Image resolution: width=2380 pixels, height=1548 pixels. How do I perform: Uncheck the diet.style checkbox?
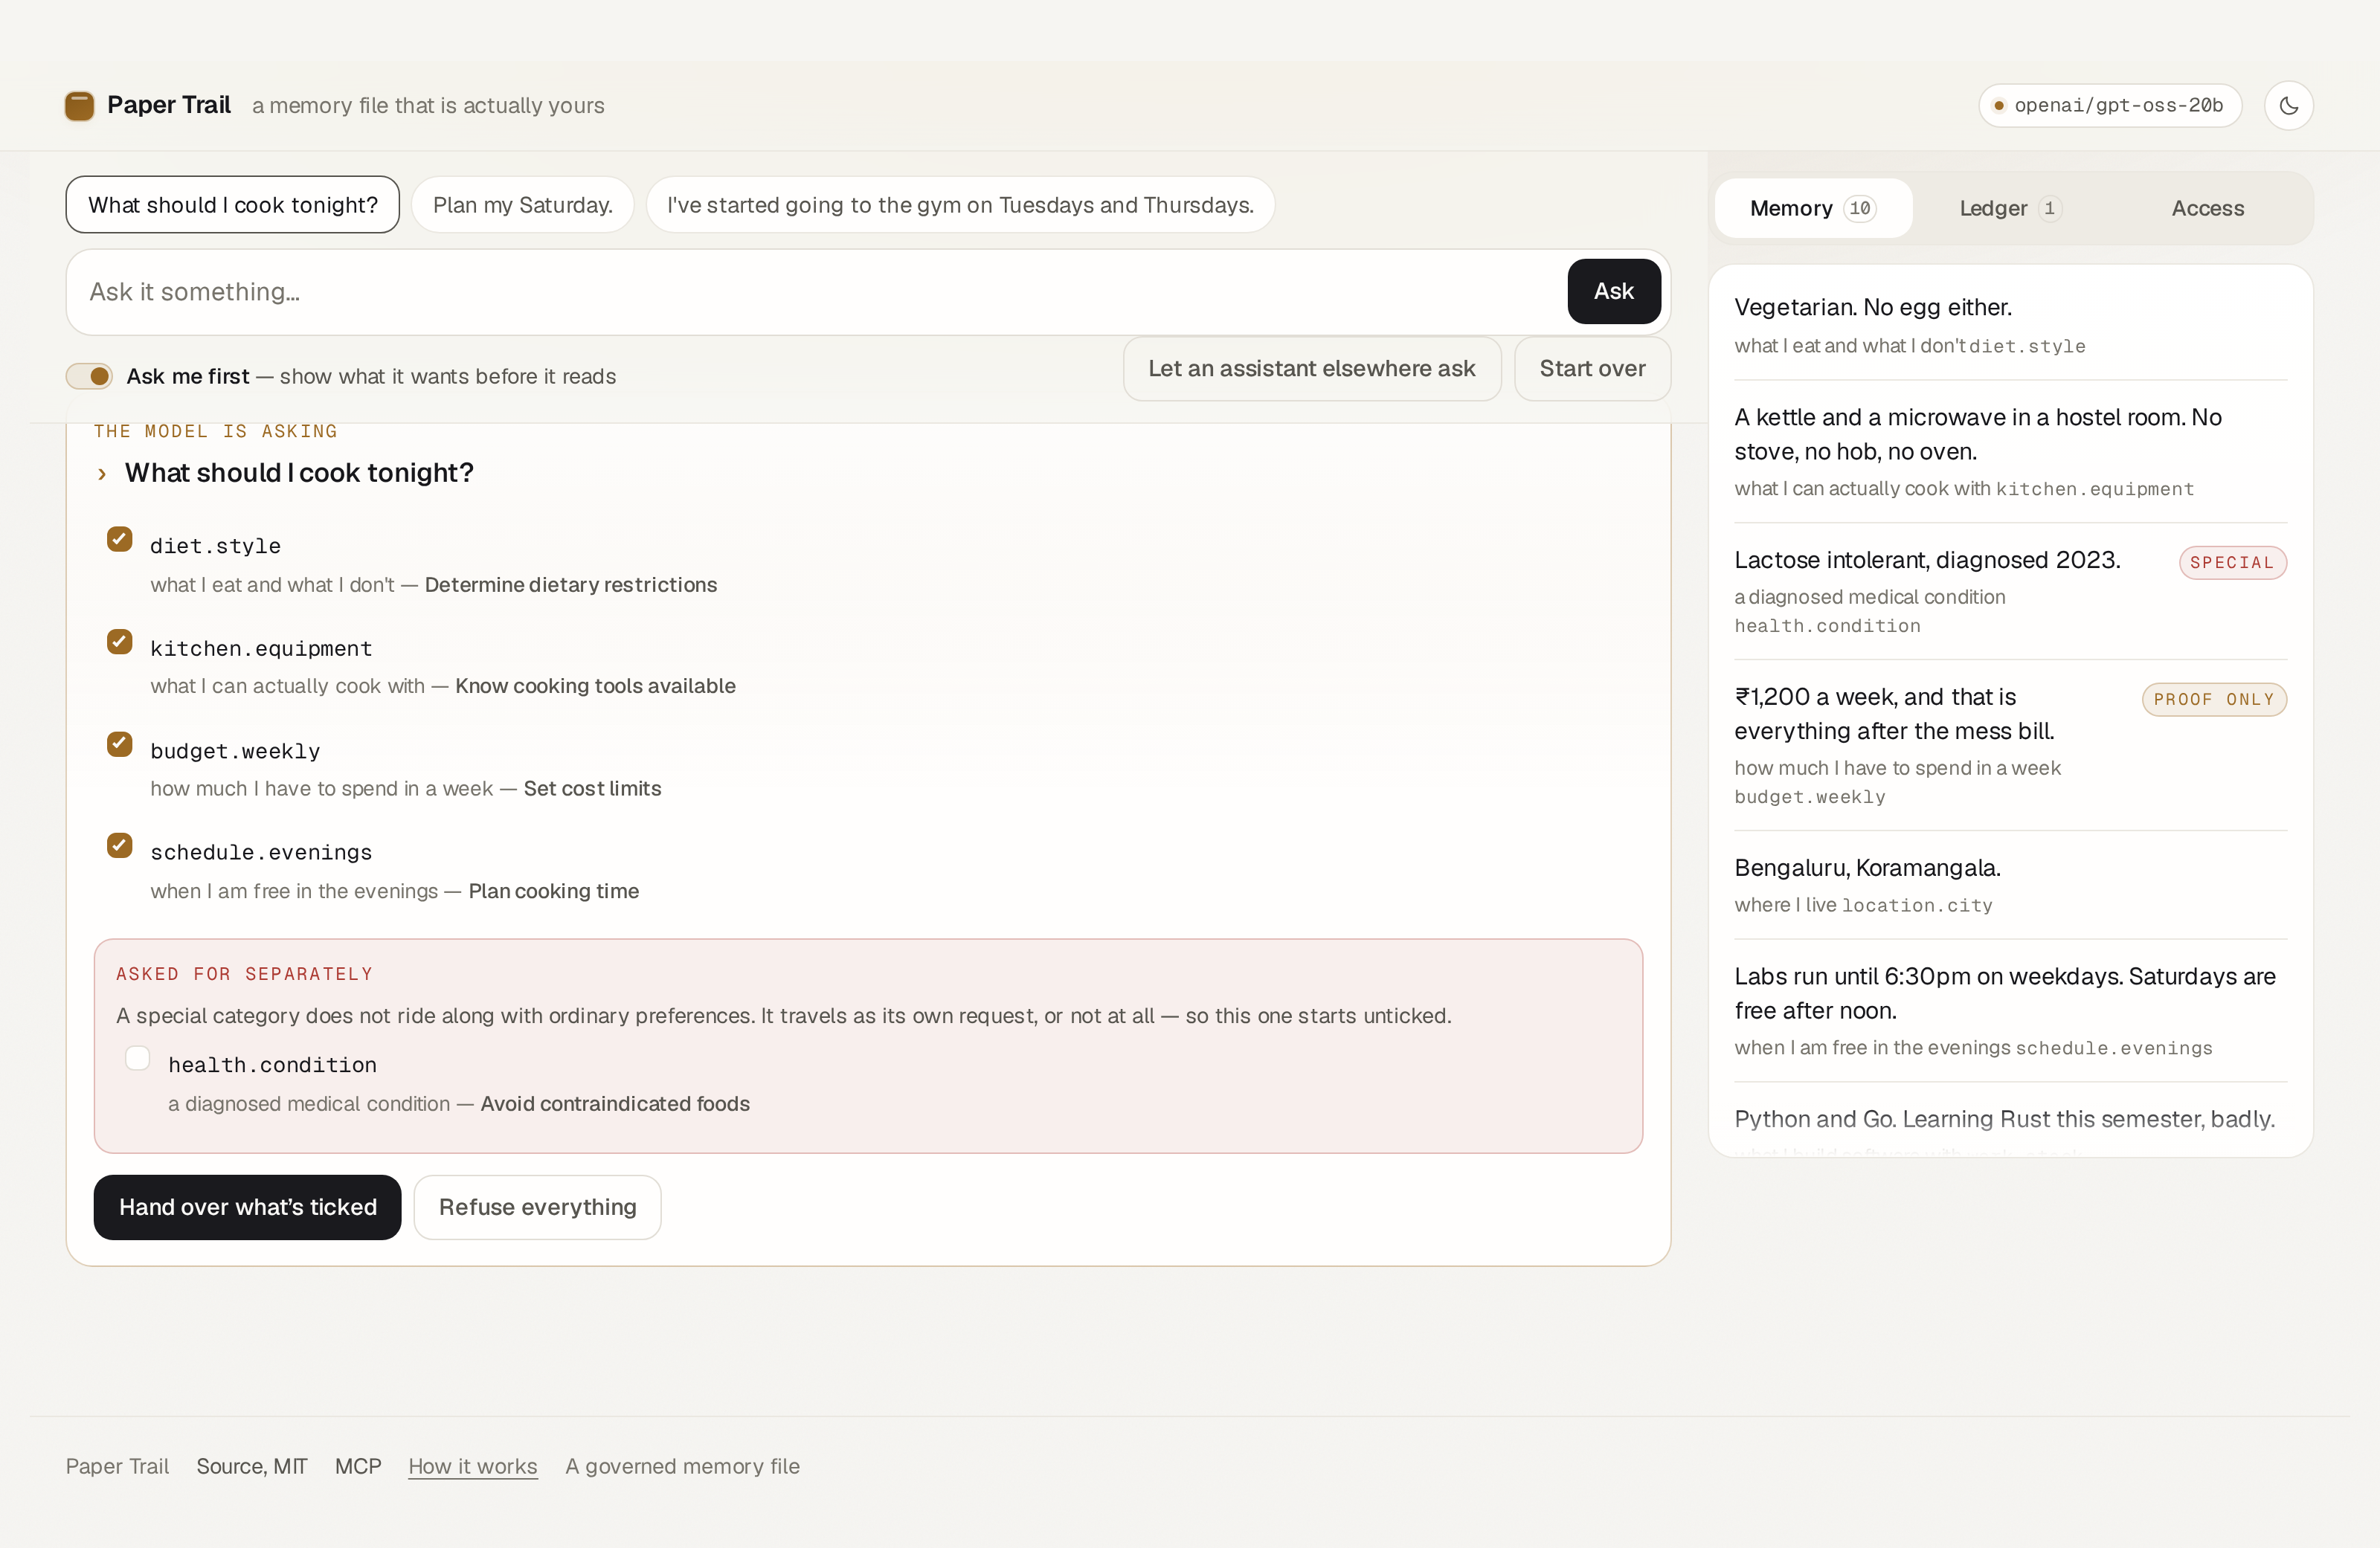[120, 539]
